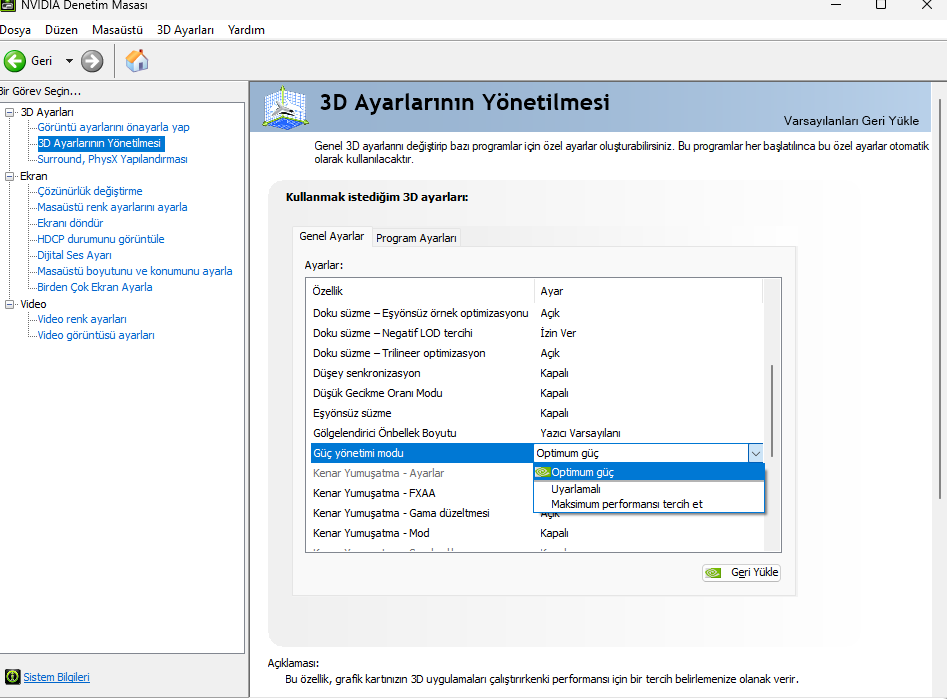
Task: Open Masaüstü renk ayarlarını ayarla
Action: pos(112,207)
